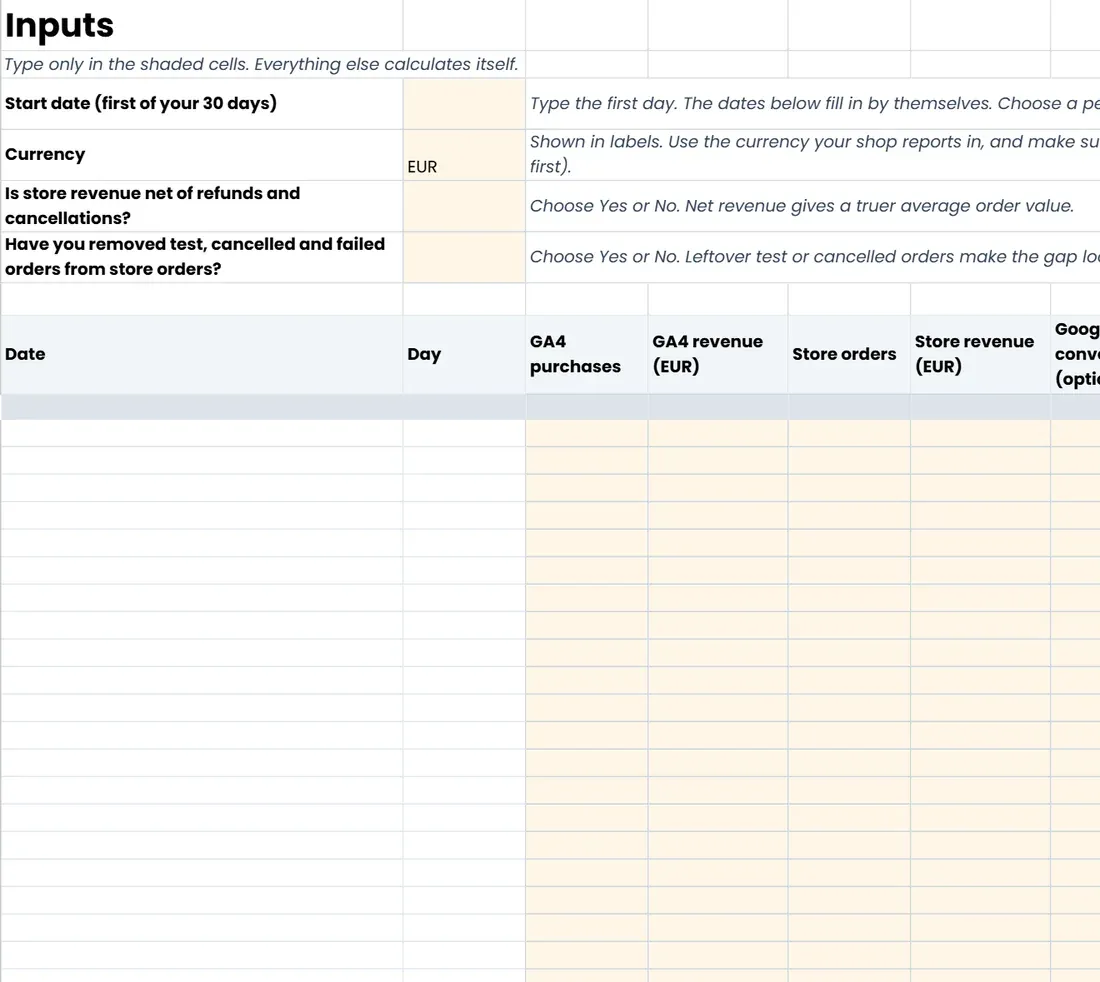Select the GA4 revenue (EUR) column header
The height and width of the screenshot is (982, 1100).
point(718,354)
